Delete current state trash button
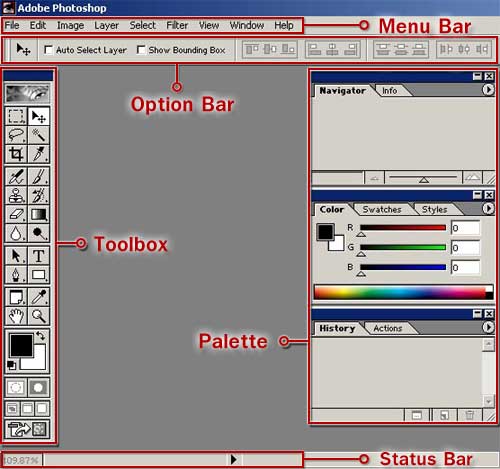The width and height of the screenshot is (500, 469). [x=469, y=415]
